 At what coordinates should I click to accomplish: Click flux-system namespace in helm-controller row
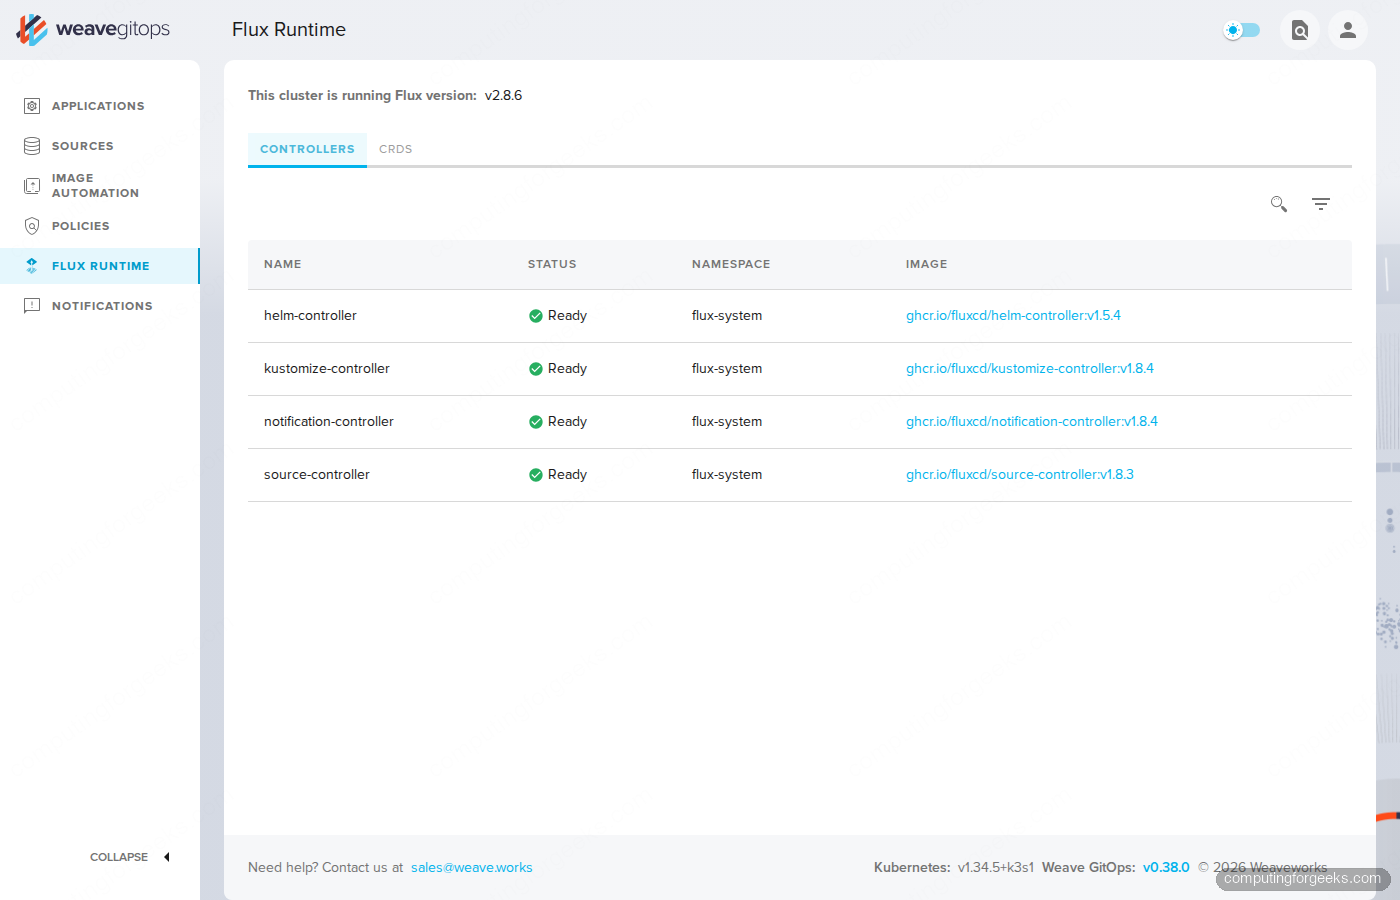(x=727, y=316)
